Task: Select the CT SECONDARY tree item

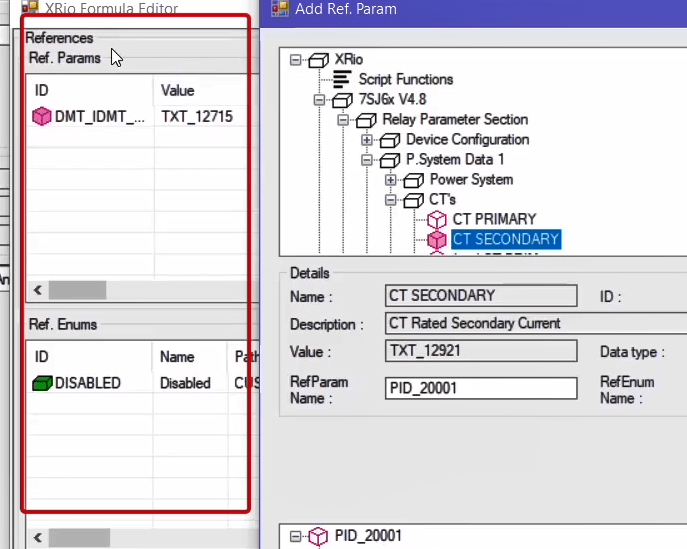Action: 505,239
